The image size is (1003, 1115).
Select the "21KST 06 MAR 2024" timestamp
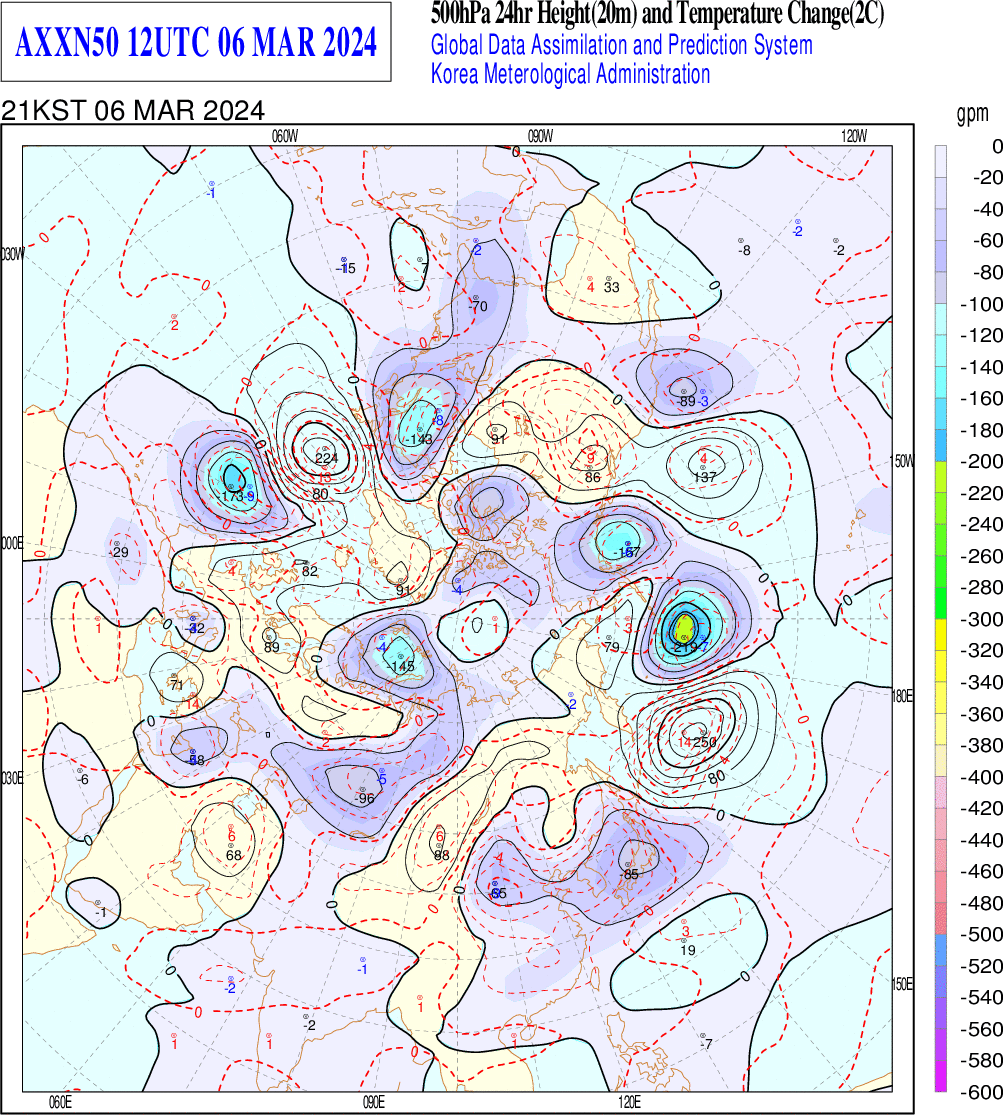click(x=133, y=111)
